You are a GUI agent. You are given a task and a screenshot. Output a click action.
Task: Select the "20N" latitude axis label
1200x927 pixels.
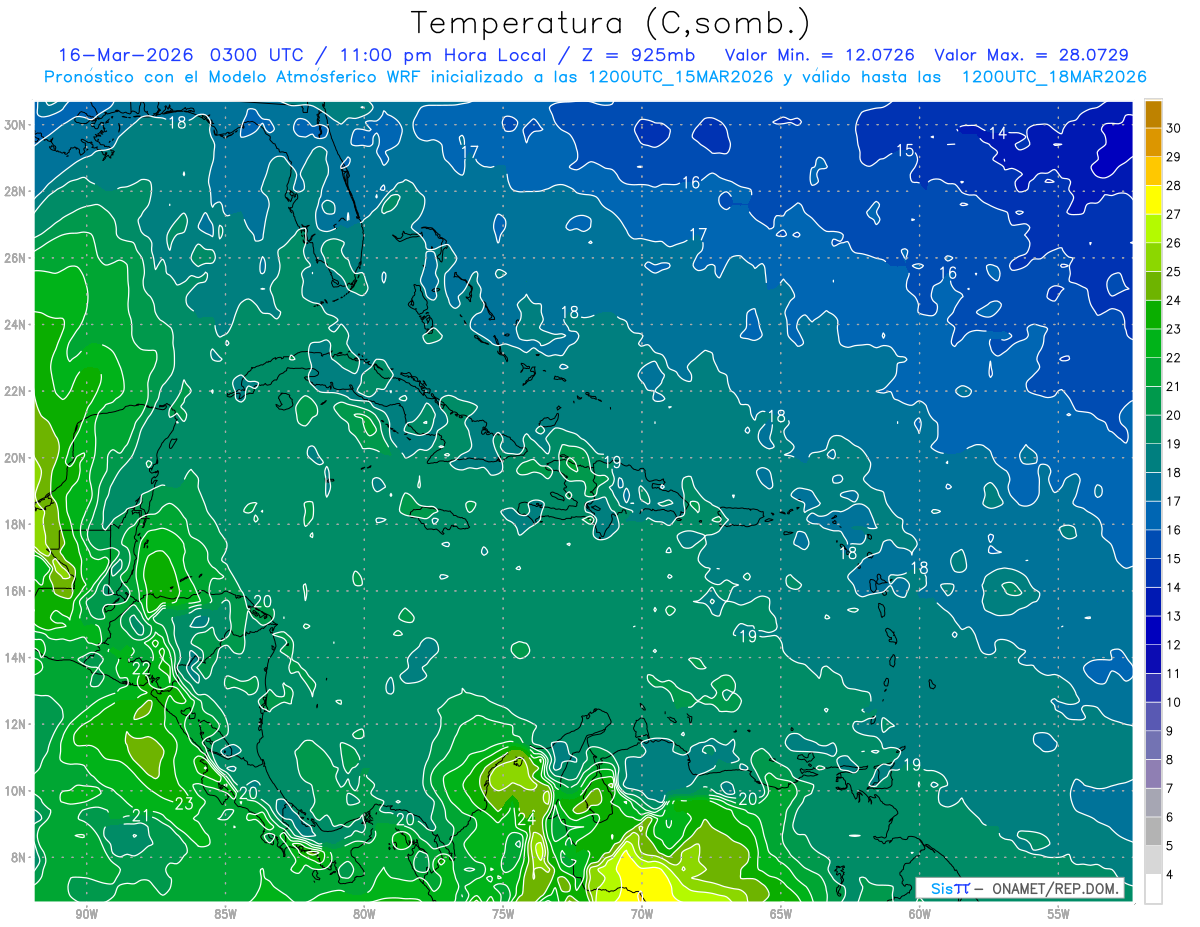pyautogui.click(x=16, y=458)
